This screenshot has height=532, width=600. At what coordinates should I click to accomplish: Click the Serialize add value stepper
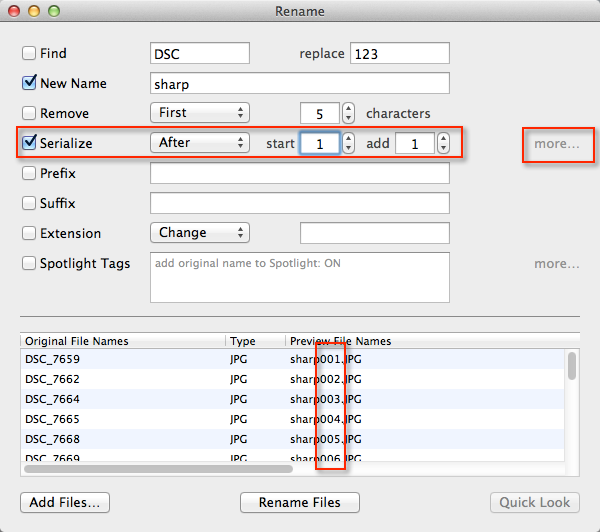(x=443, y=143)
